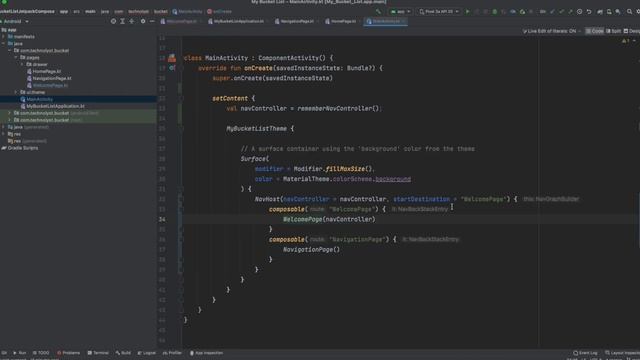Image resolution: width=640 pixels, height=360 pixels.
Task: Click the 'main' breadcrumb in navigation bar
Action: (90, 11)
